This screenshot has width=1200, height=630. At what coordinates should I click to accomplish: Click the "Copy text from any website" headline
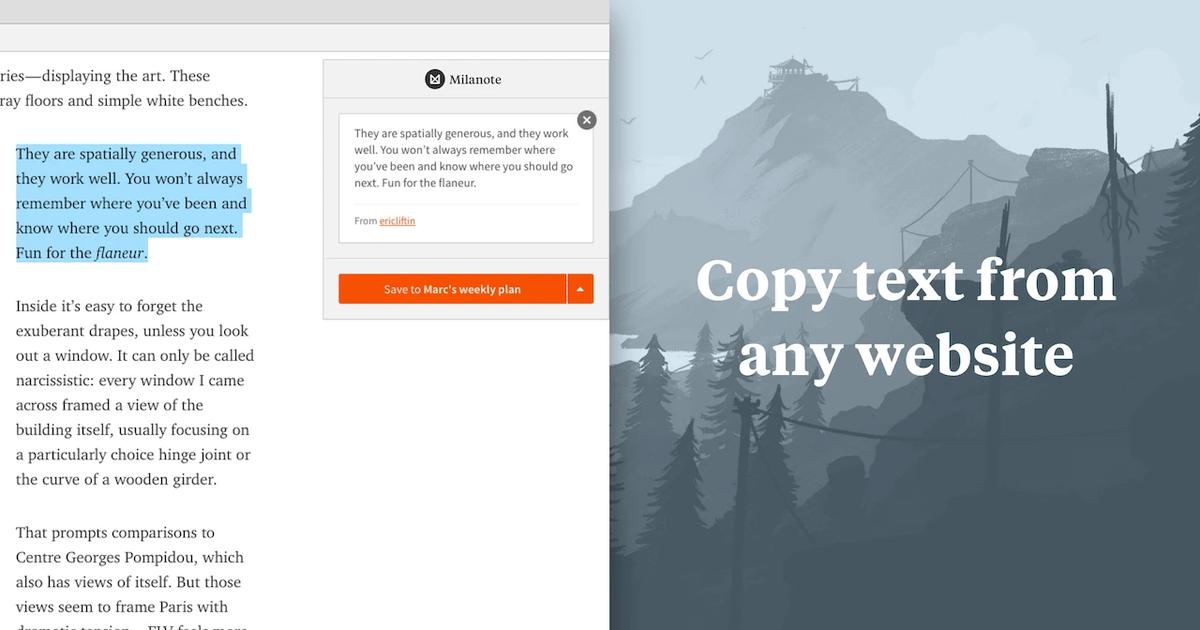click(905, 318)
